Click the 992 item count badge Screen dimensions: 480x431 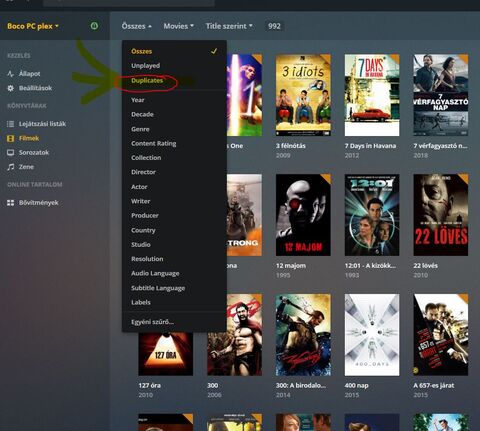(x=274, y=26)
